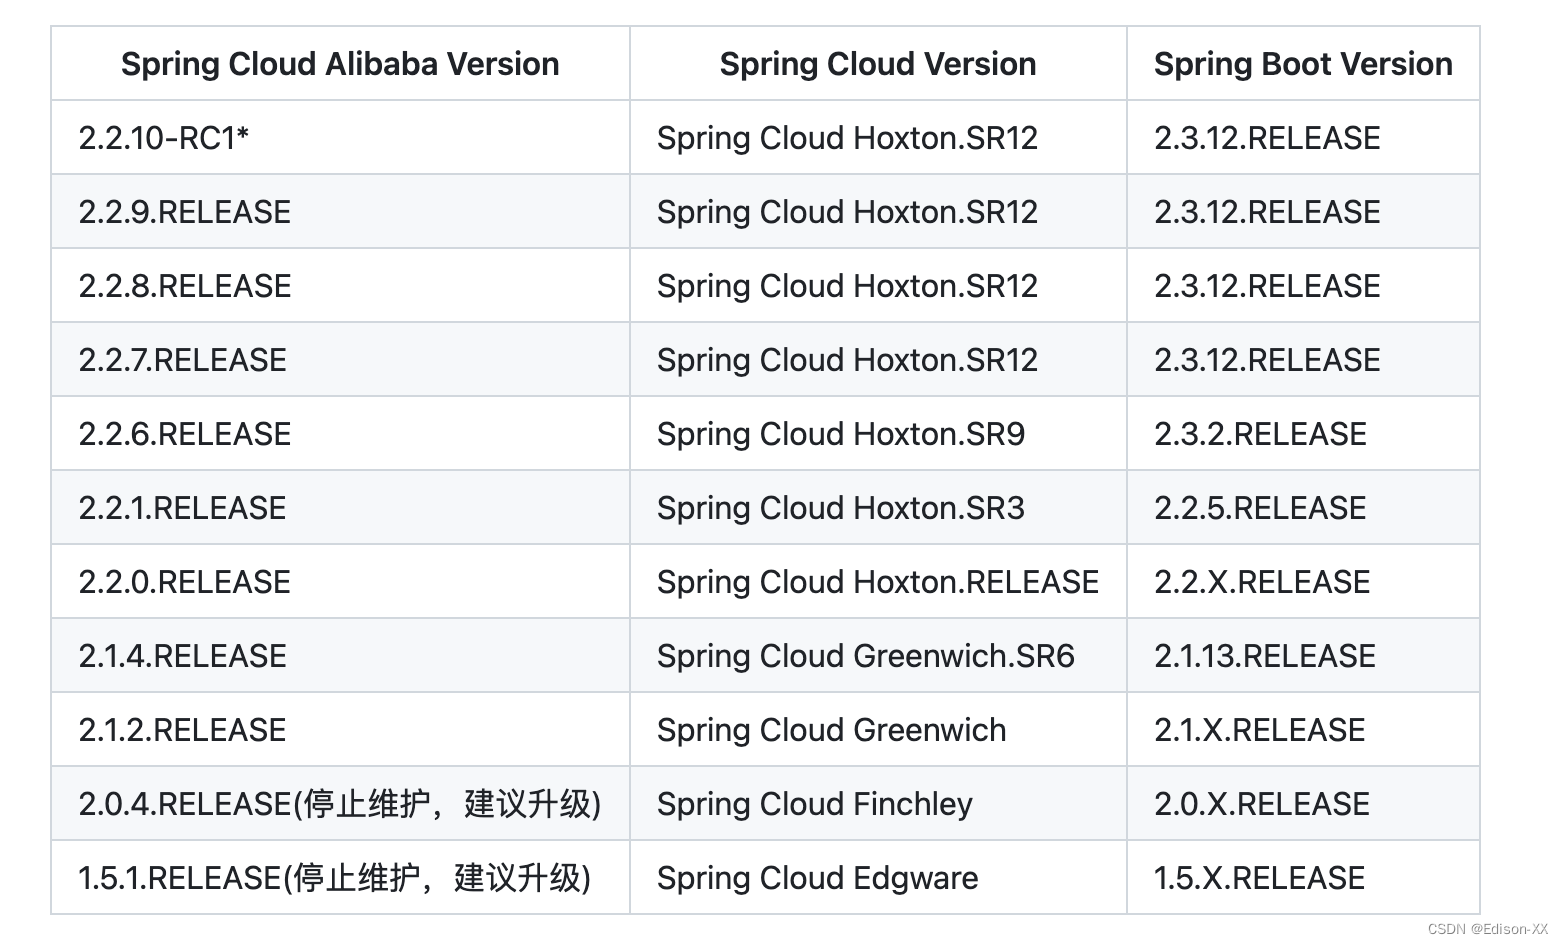Select the "2.2.8.RELEASE" cell
Viewport: 1564px width, 944px height.
[340, 286]
